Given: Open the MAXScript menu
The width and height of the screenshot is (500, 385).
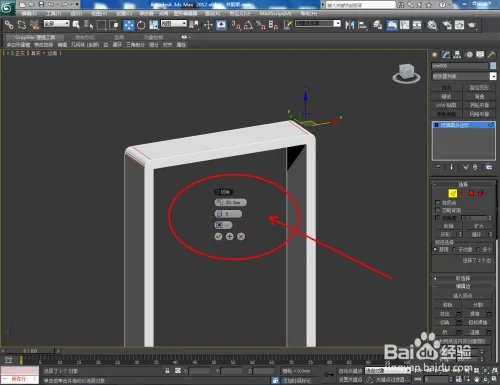Looking at the screenshot, I should pyautogui.click(x=275, y=14).
